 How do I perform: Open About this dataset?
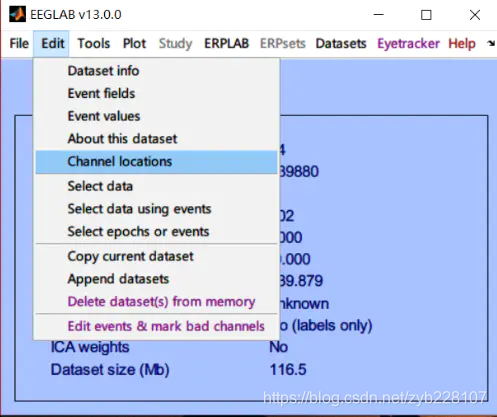point(156,139)
